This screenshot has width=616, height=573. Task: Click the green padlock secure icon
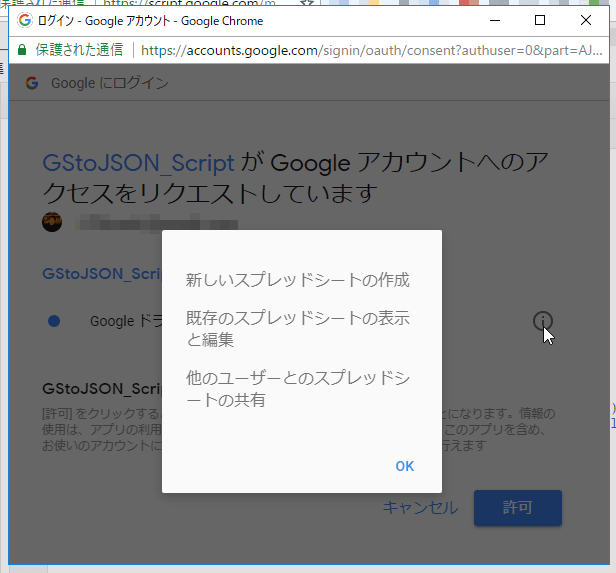click(22, 50)
